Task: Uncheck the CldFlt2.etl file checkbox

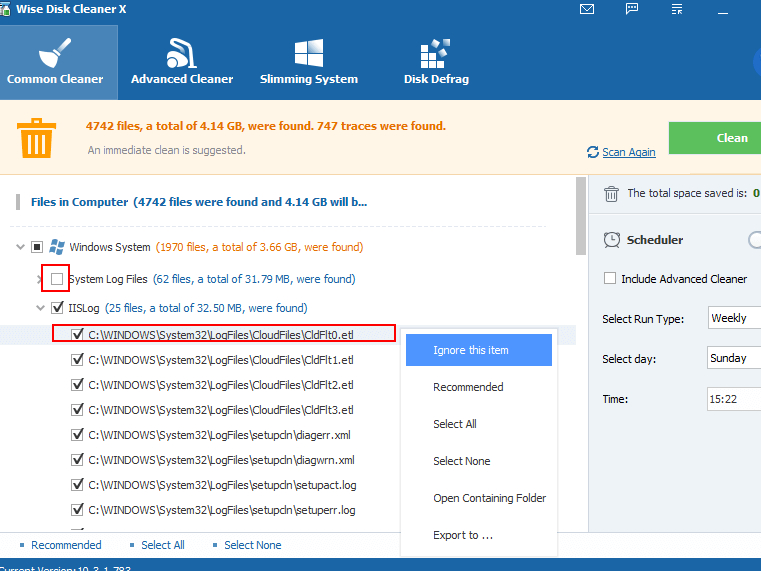Action: tap(77, 385)
